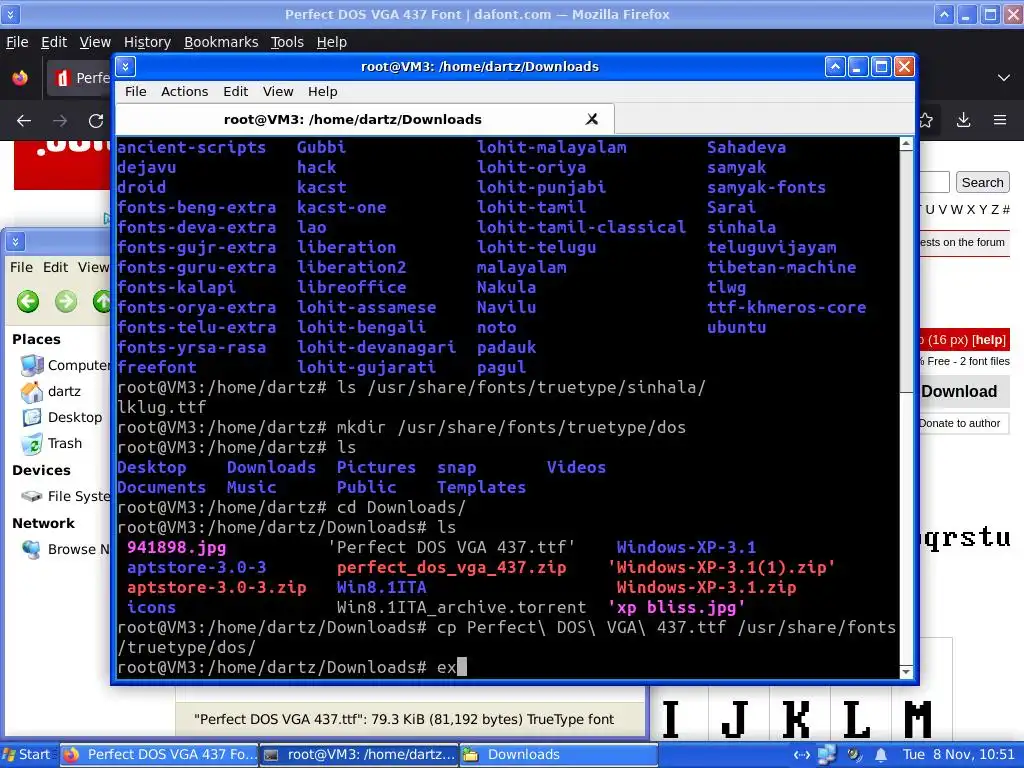Image resolution: width=1024 pixels, height=768 pixels.
Task: Open Firefox File menu
Action: 17,42
